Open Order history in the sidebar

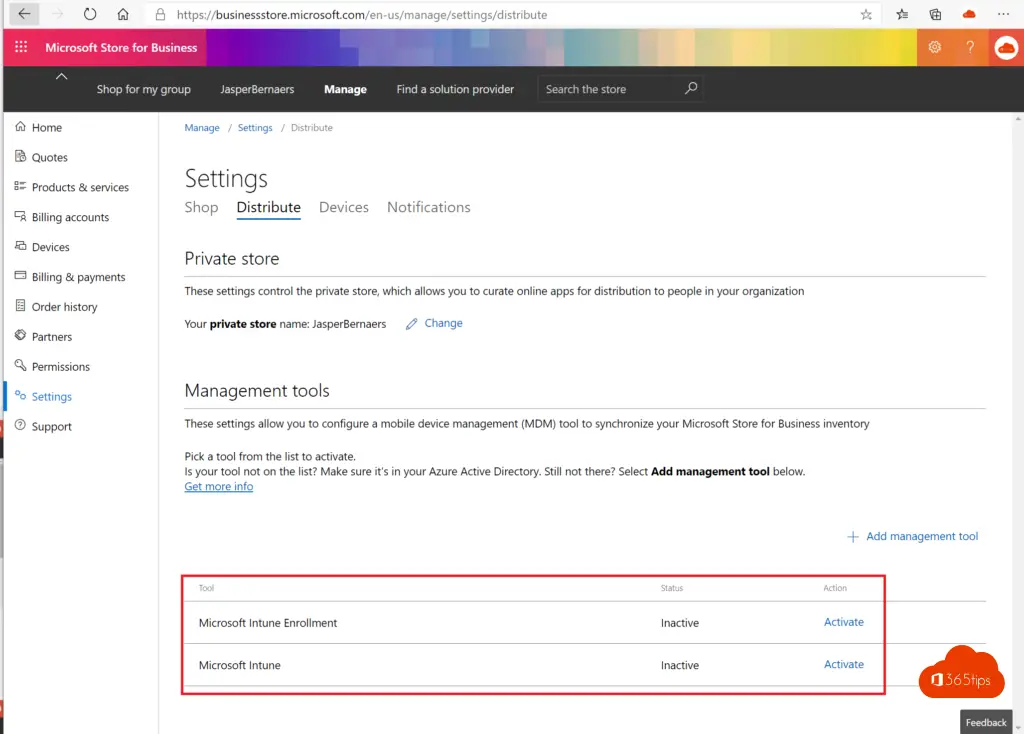pyautogui.click(x=65, y=307)
